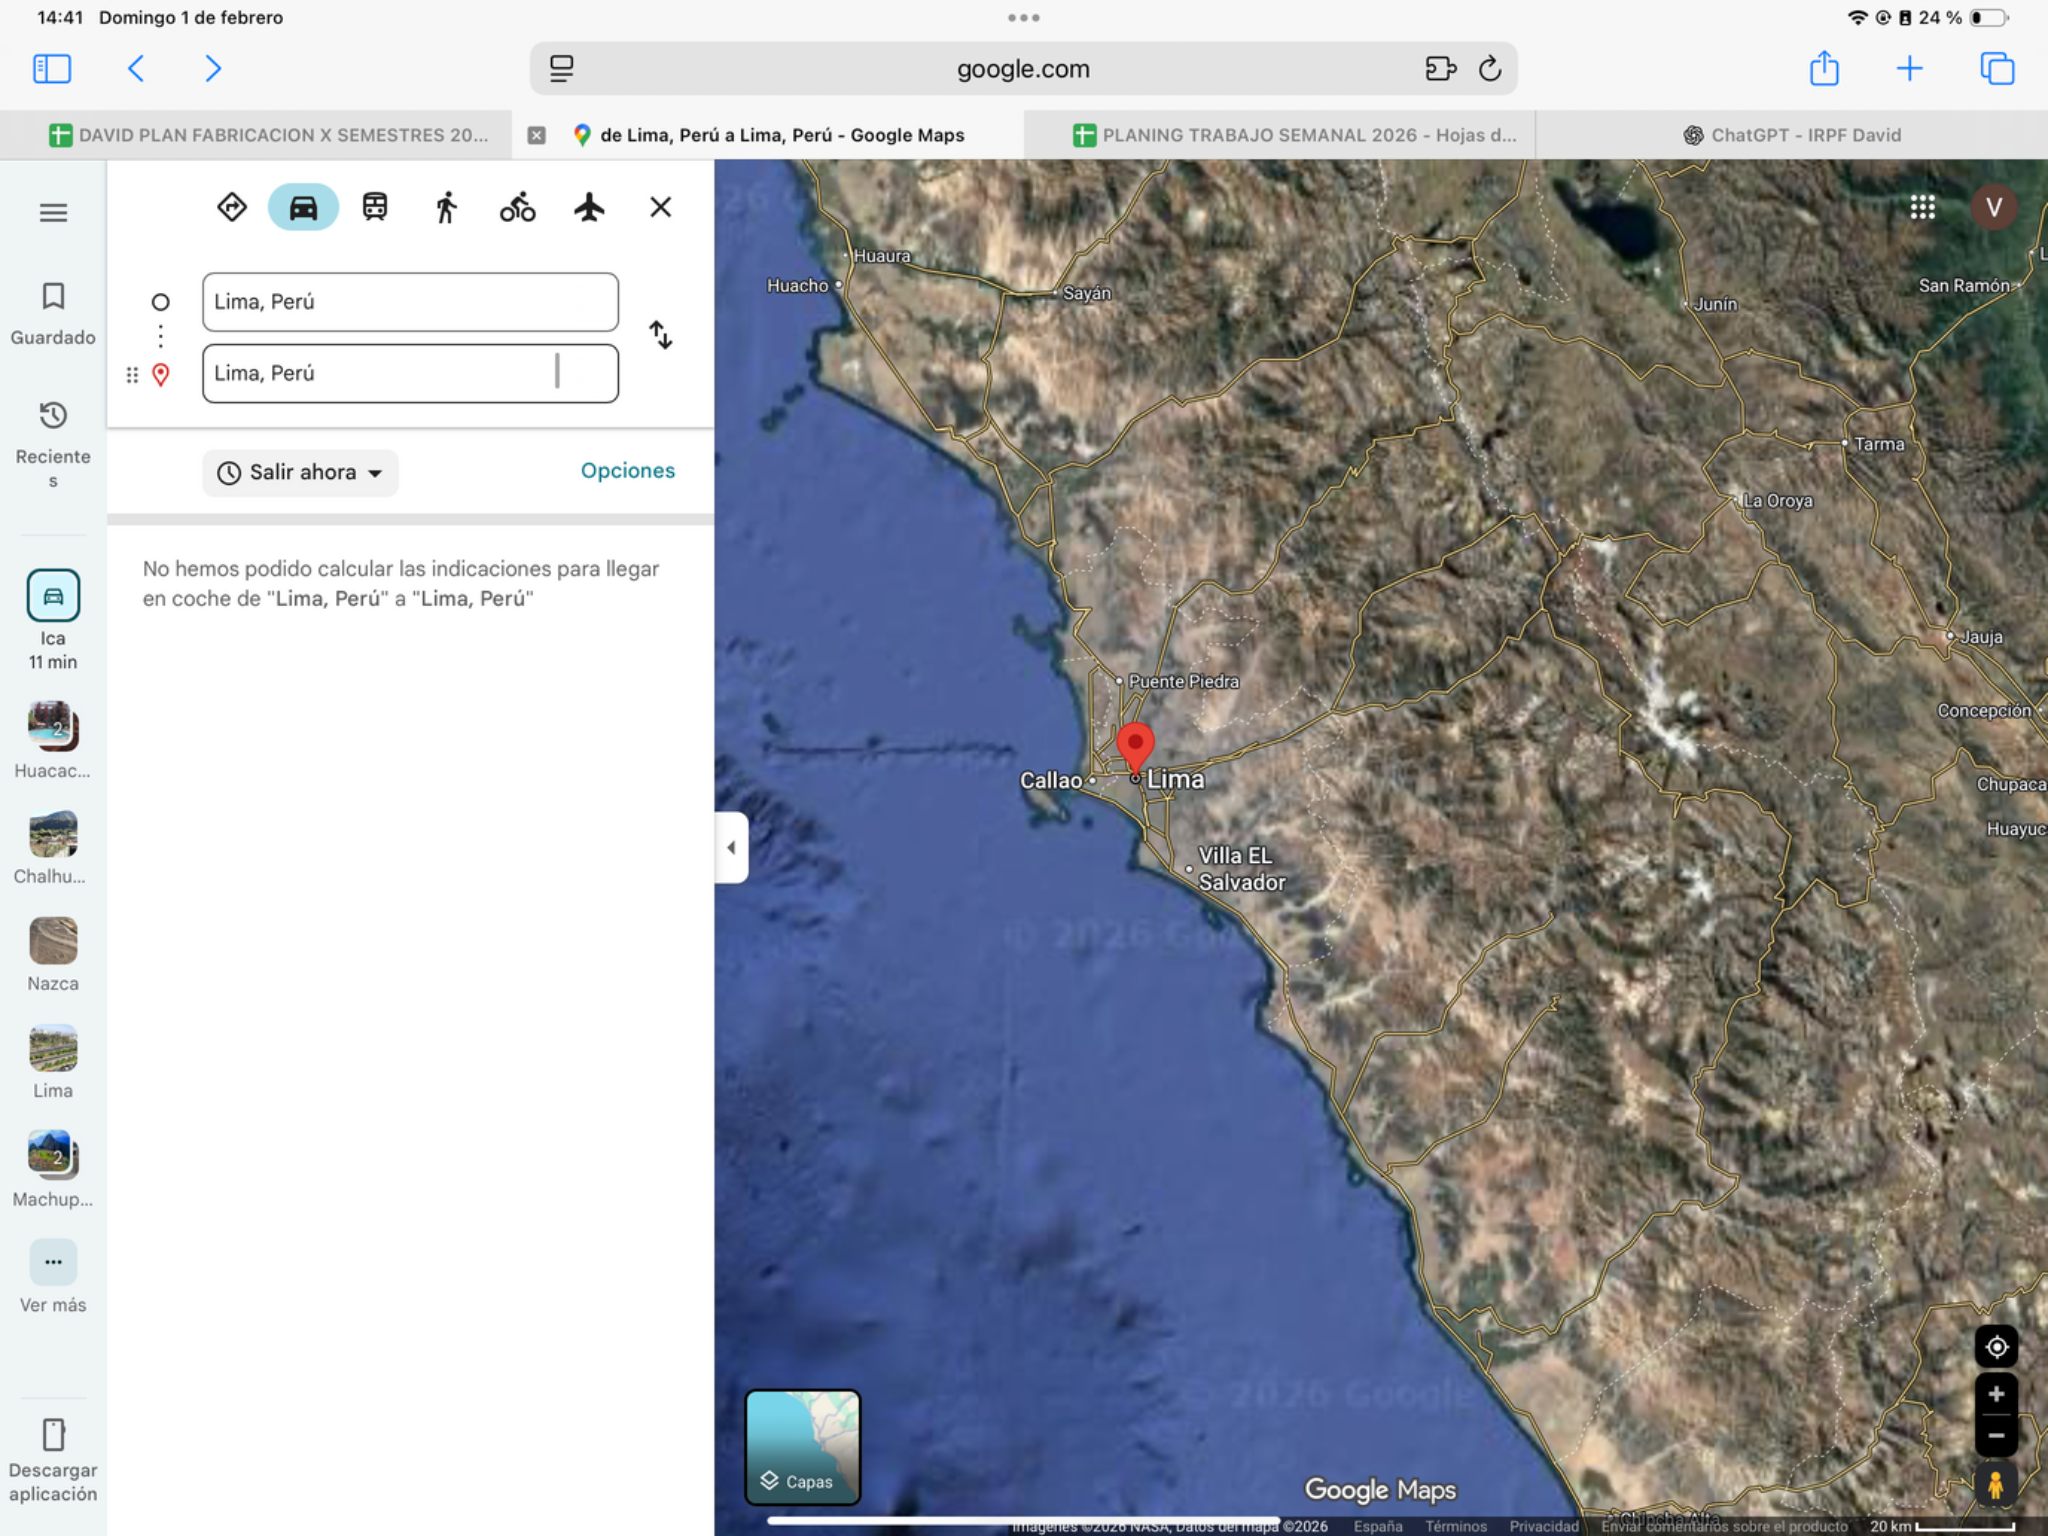Choose the walking directions icon
2048x1536 pixels.
pyautogui.click(x=446, y=207)
